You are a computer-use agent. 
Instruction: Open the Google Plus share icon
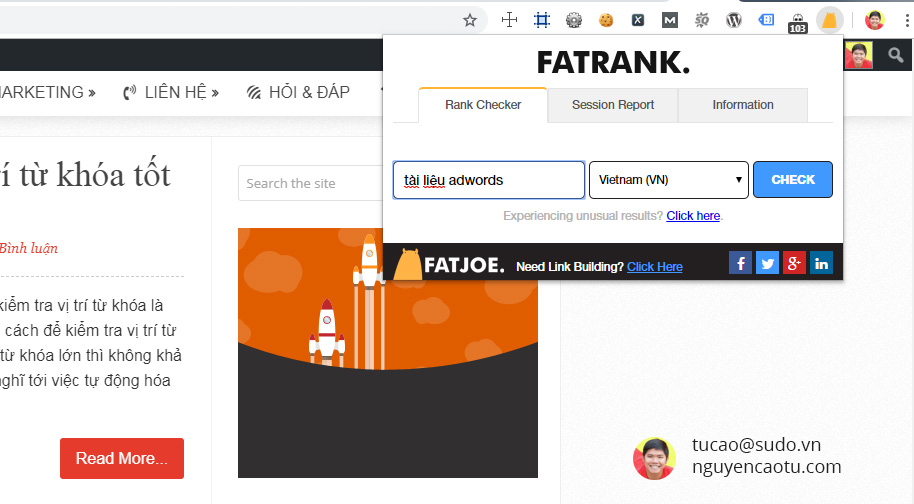(794, 263)
